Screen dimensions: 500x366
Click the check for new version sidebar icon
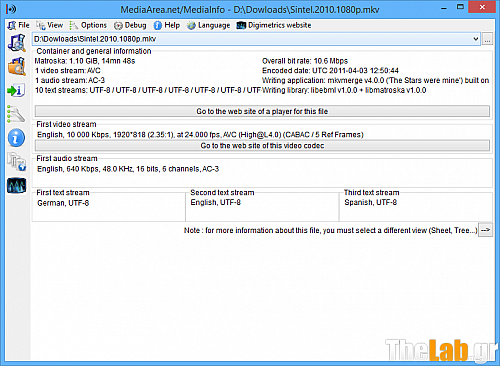(x=16, y=161)
